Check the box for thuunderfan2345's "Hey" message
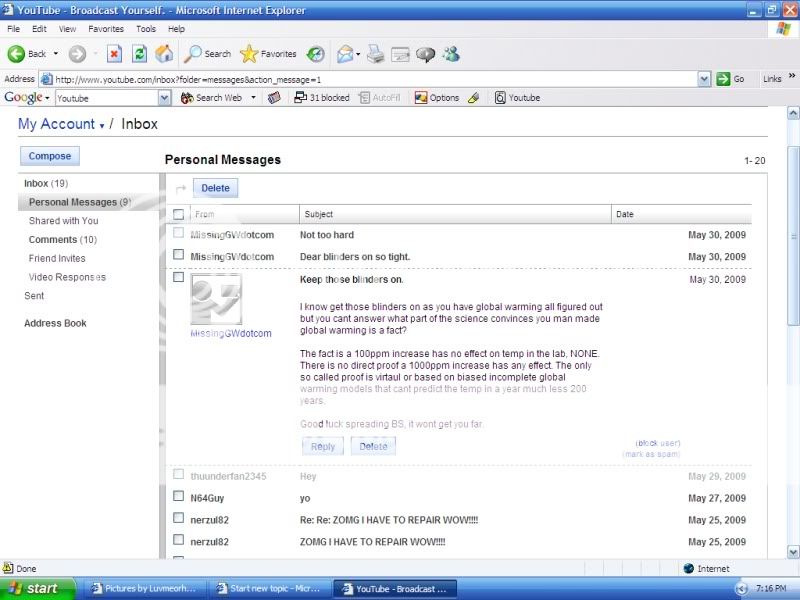 click(178, 474)
